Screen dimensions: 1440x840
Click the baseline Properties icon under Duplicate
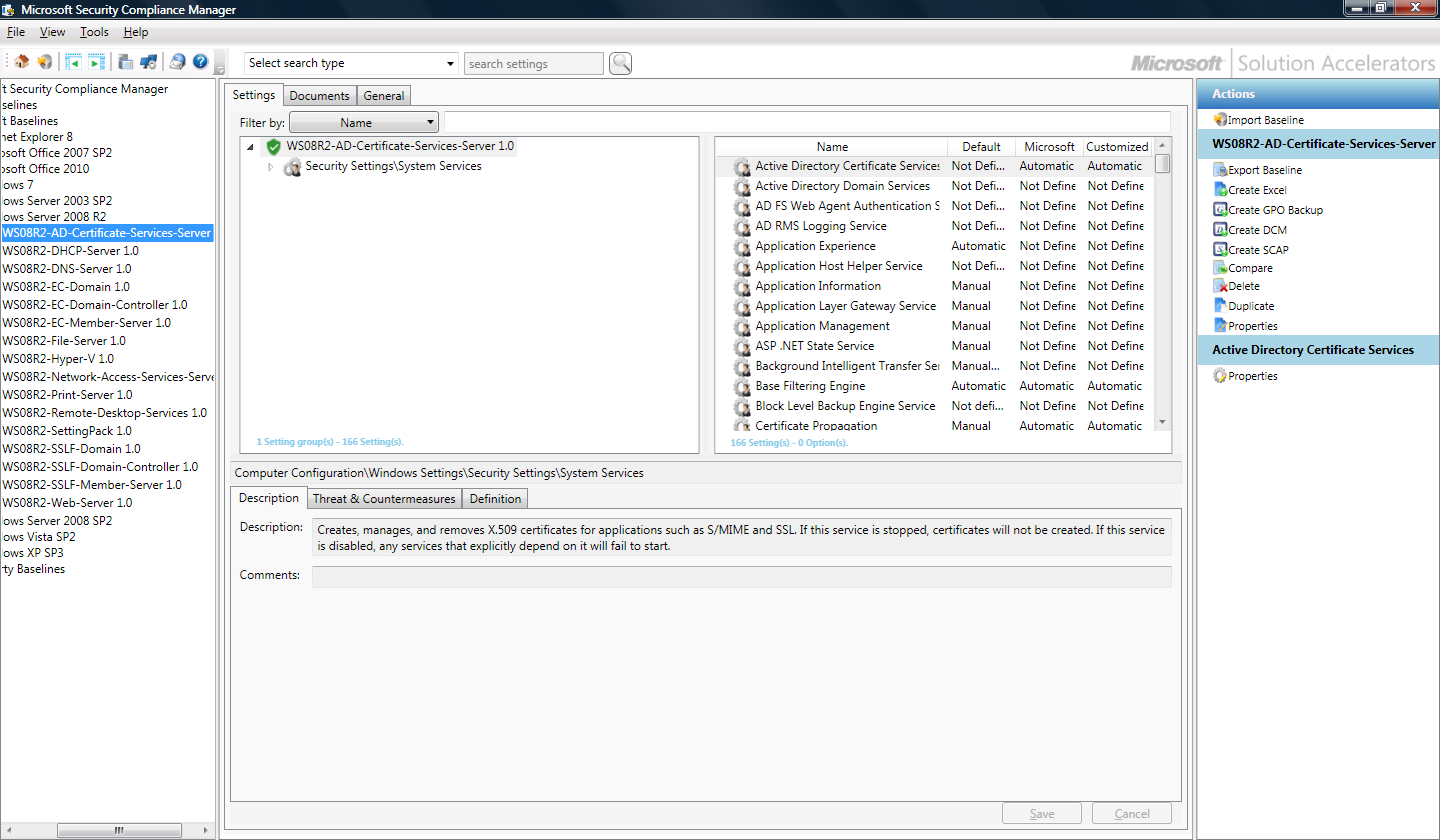[1220, 326]
